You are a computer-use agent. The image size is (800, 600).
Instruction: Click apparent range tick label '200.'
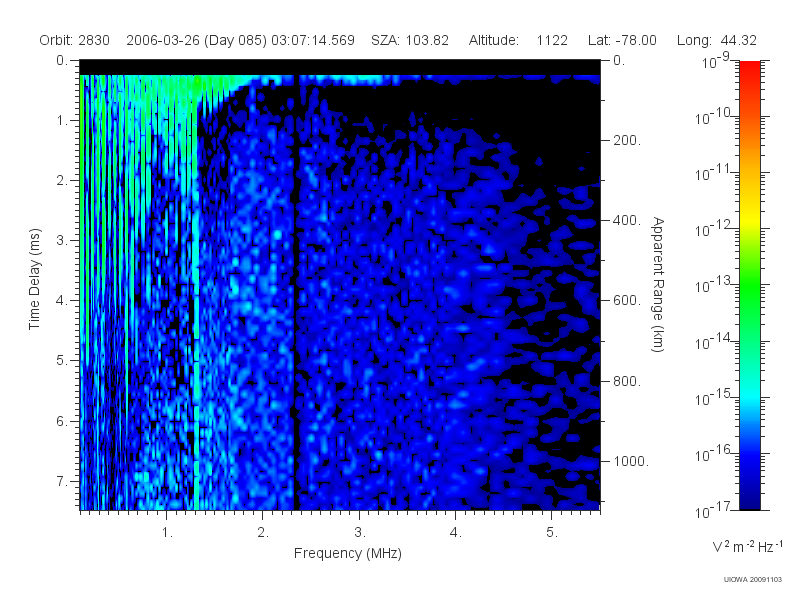(x=627, y=140)
